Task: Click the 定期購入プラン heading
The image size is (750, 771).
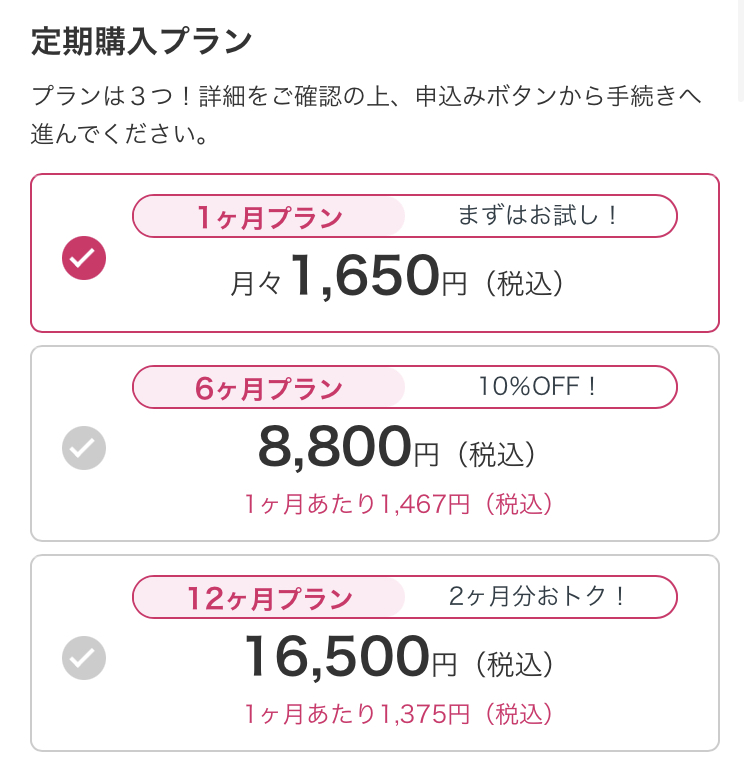Action: 142,41
